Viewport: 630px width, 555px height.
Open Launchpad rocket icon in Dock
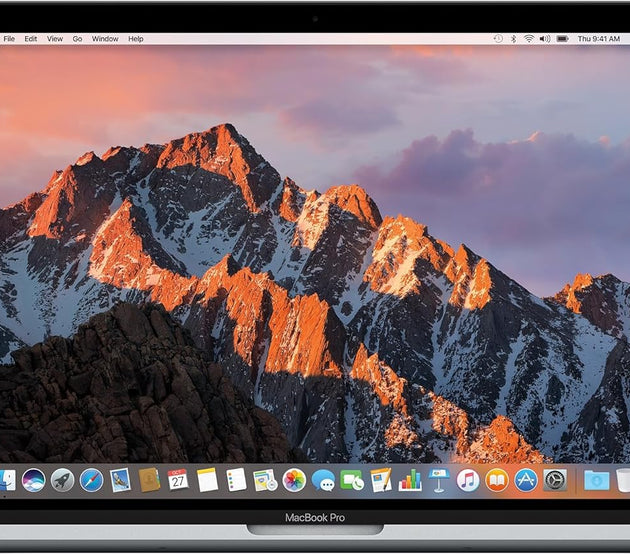[62, 480]
